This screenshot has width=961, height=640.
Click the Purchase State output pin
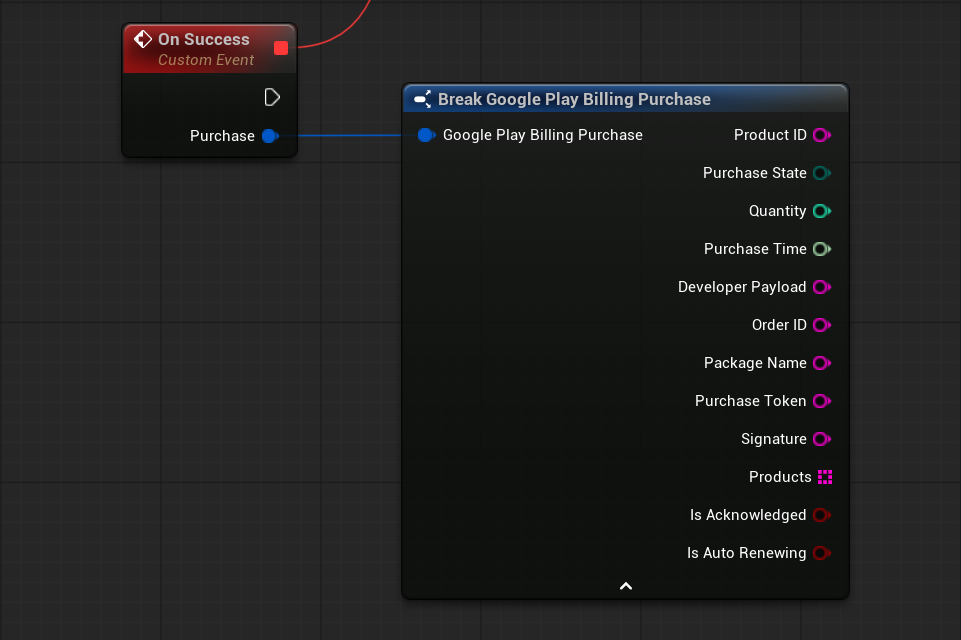pos(822,173)
